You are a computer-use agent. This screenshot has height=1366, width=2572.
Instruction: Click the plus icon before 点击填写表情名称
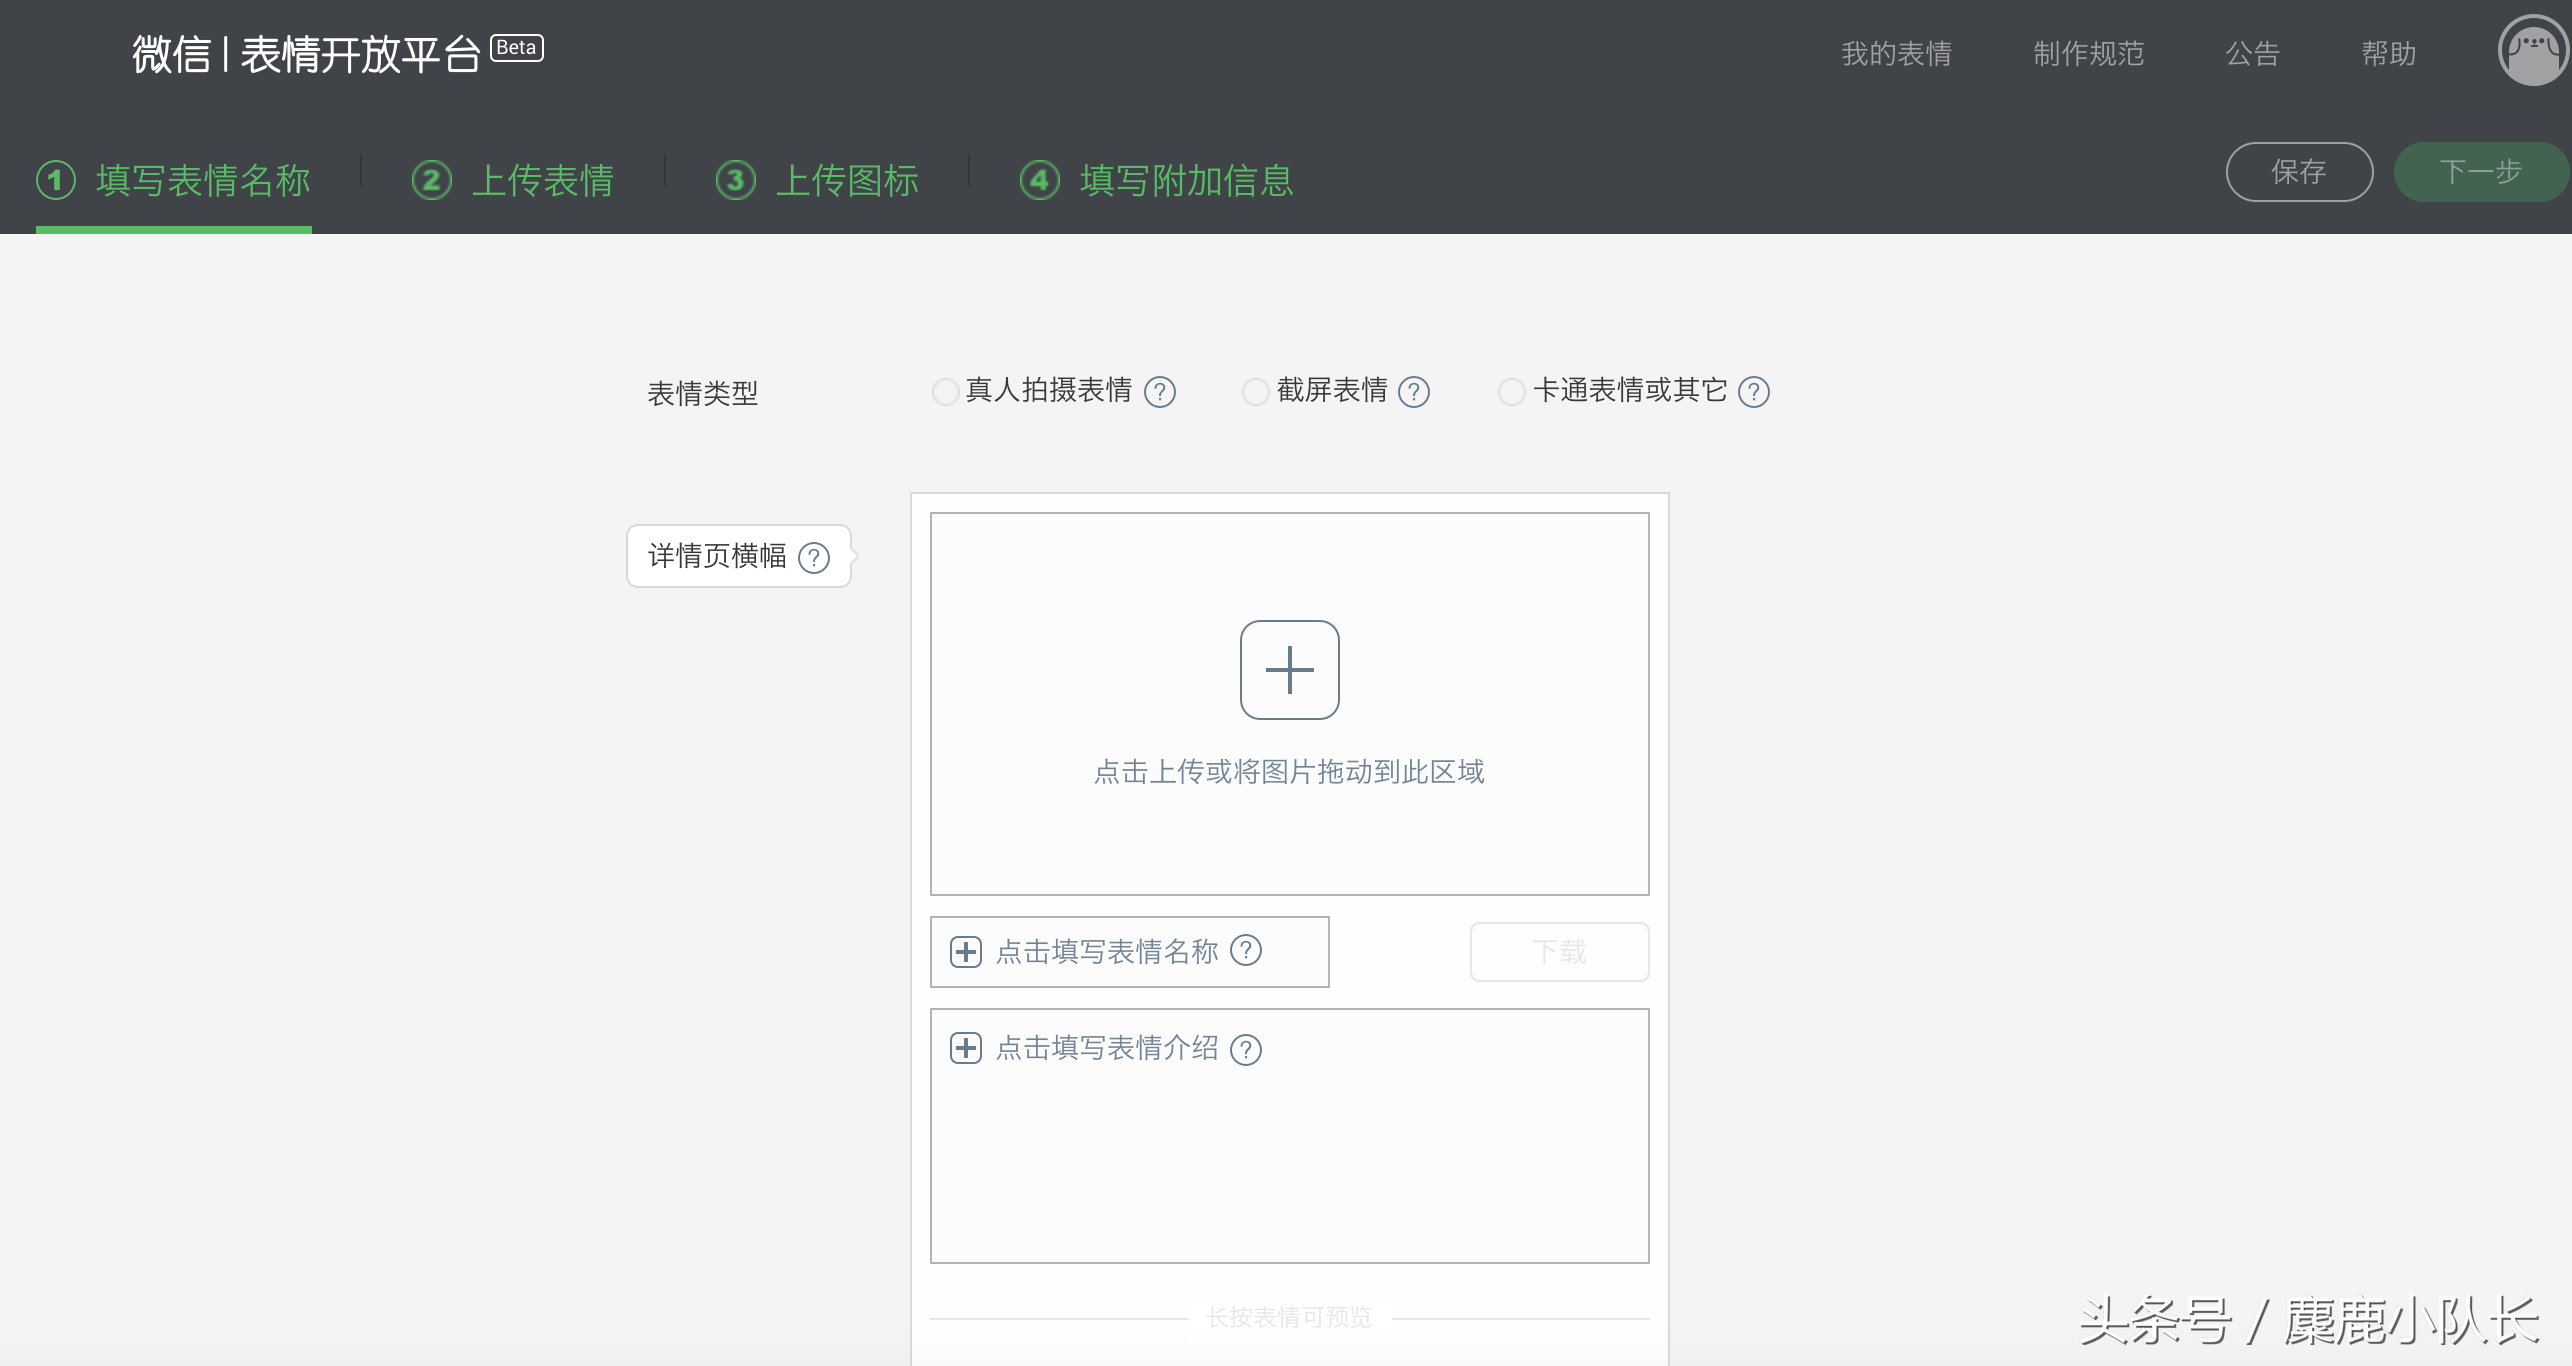point(966,952)
